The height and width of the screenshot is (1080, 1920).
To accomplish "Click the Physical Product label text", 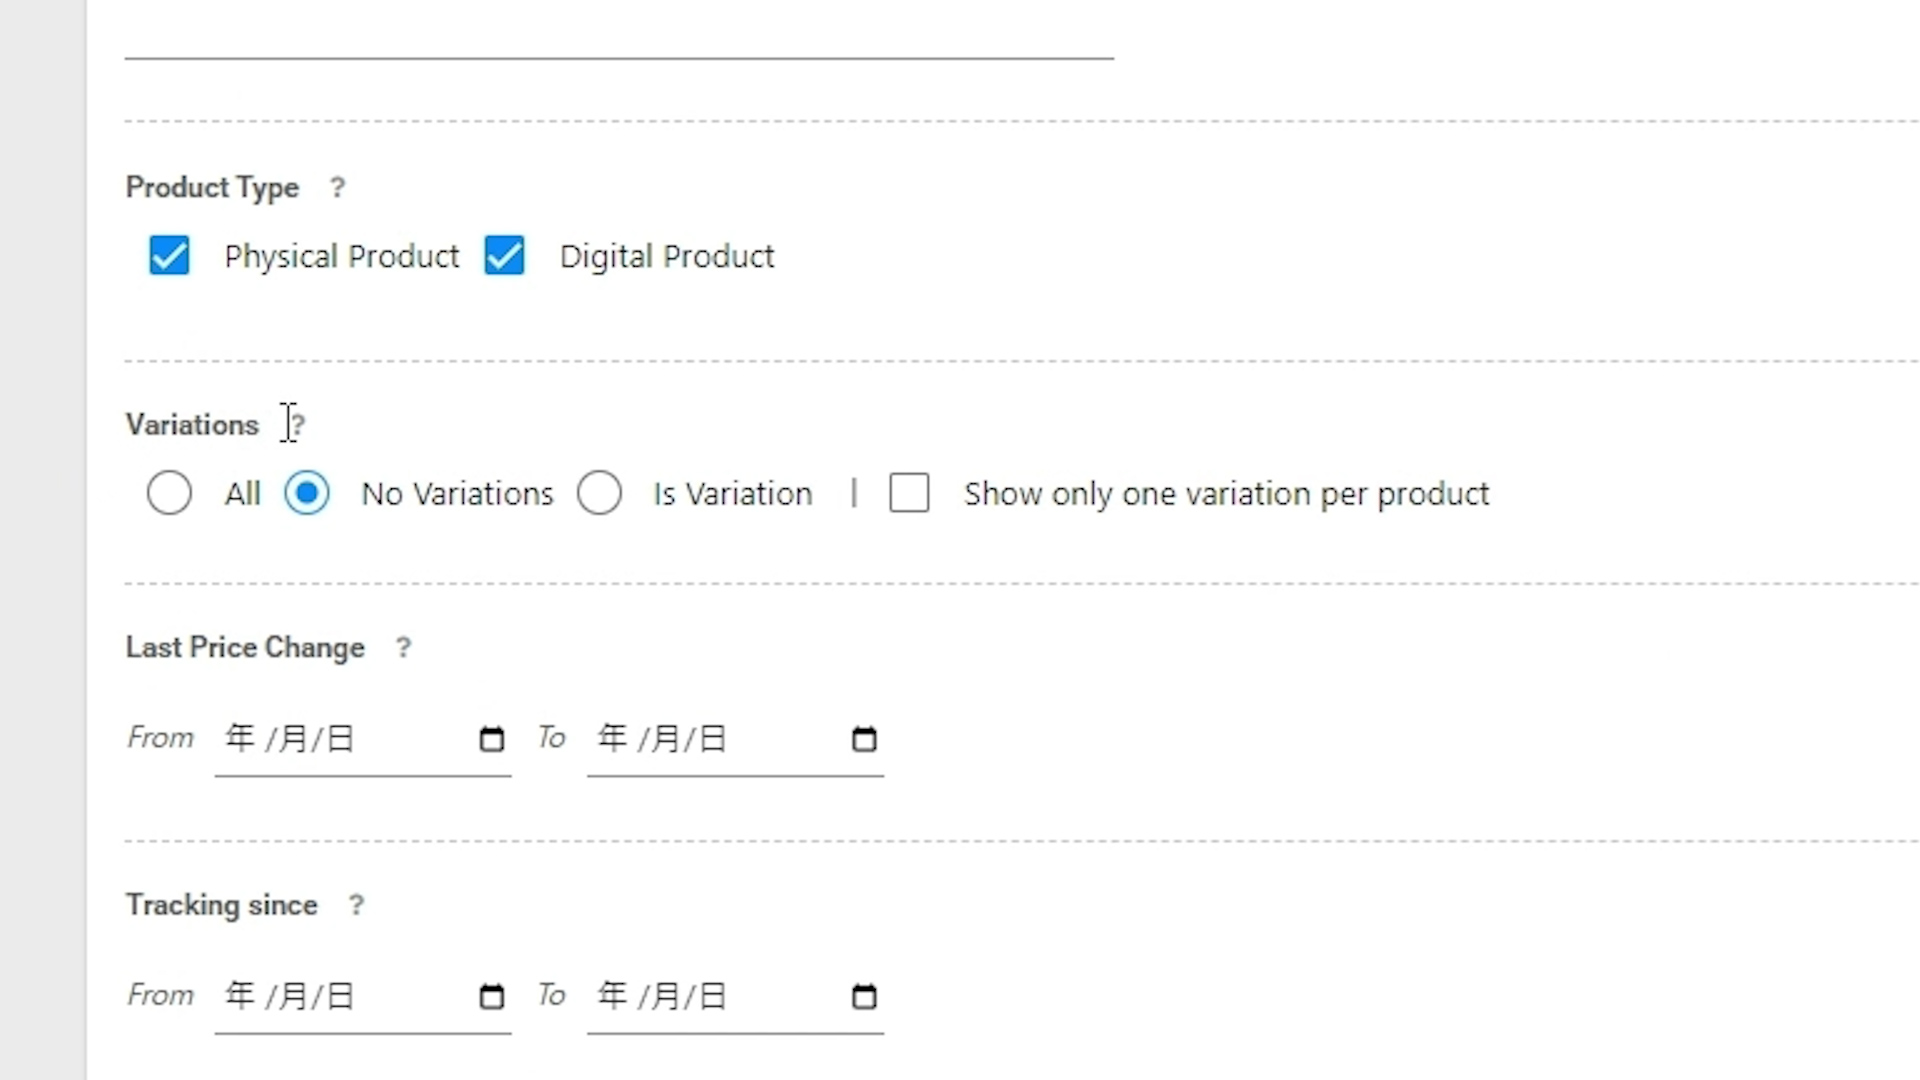I will pyautogui.click(x=341, y=257).
